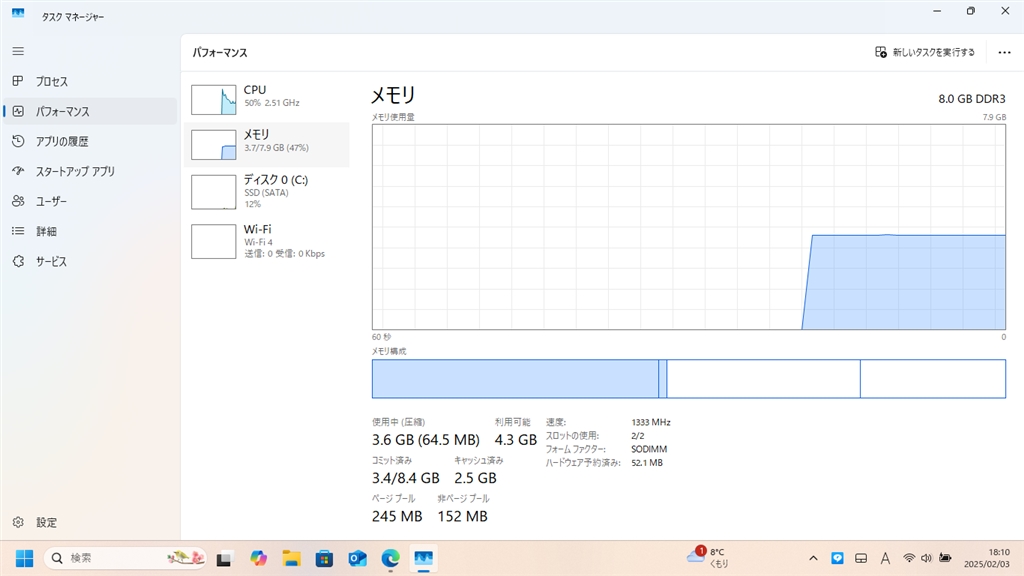1024x576 pixels.
Task: Go to スタートアップ アプリ page
Action: pos(90,172)
